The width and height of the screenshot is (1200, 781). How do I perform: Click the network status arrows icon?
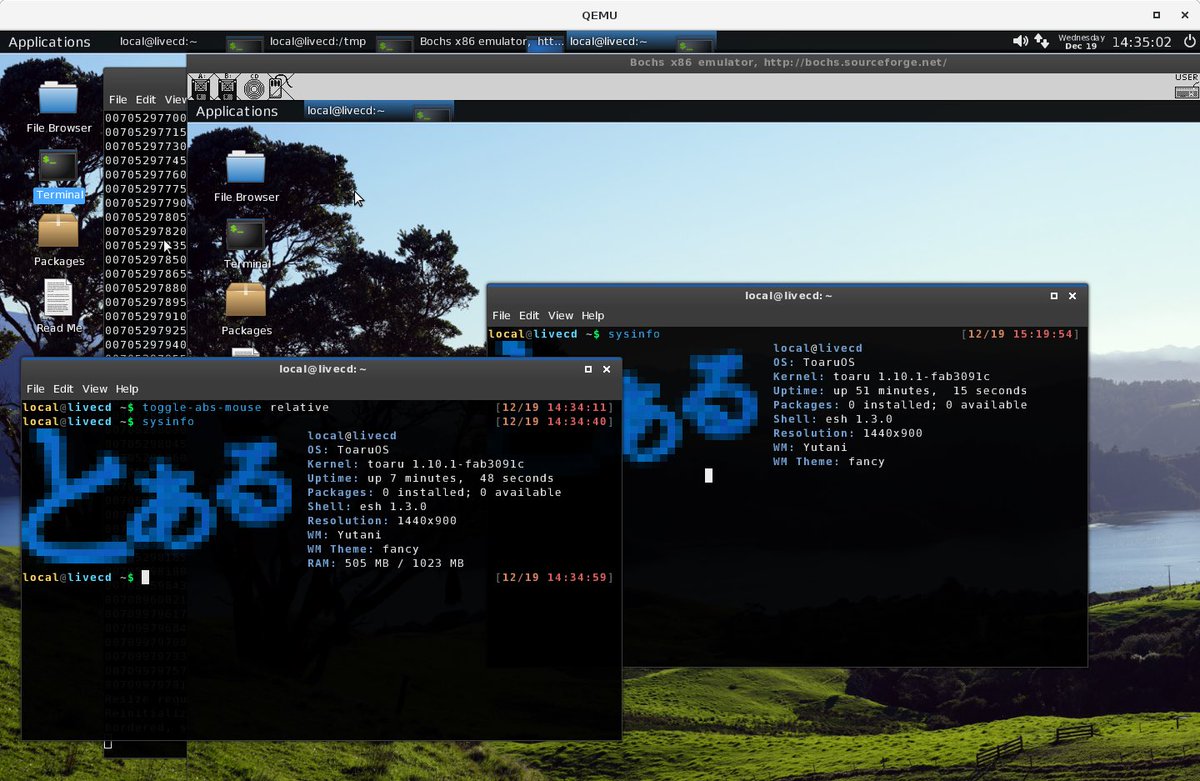(1042, 42)
